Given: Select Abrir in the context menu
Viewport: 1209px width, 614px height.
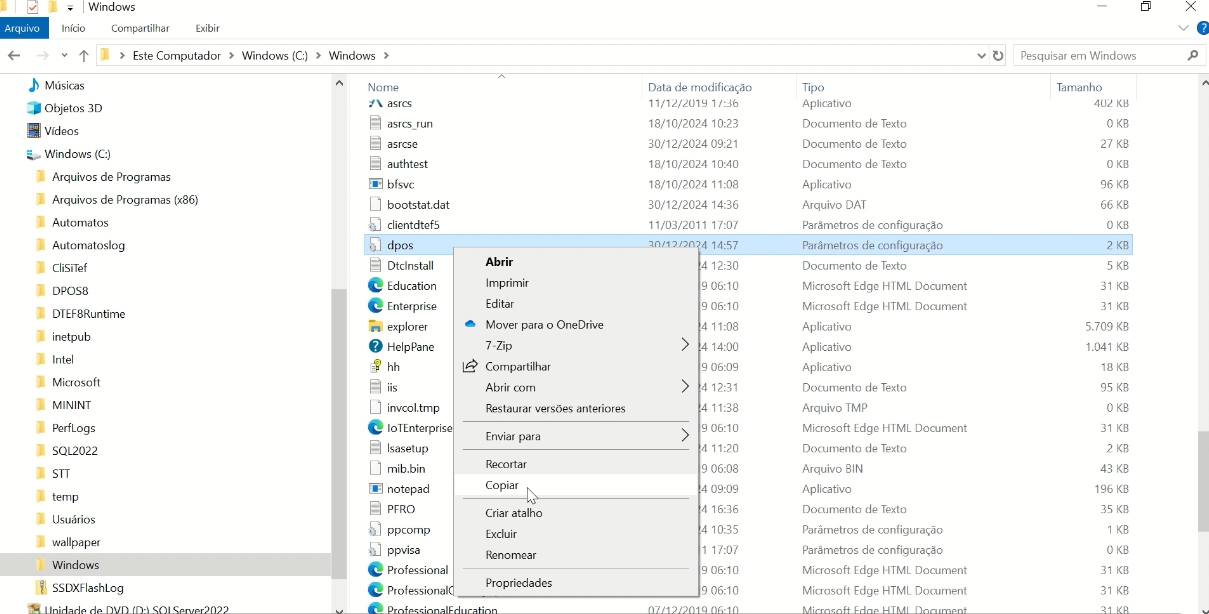Looking at the screenshot, I should [499, 262].
